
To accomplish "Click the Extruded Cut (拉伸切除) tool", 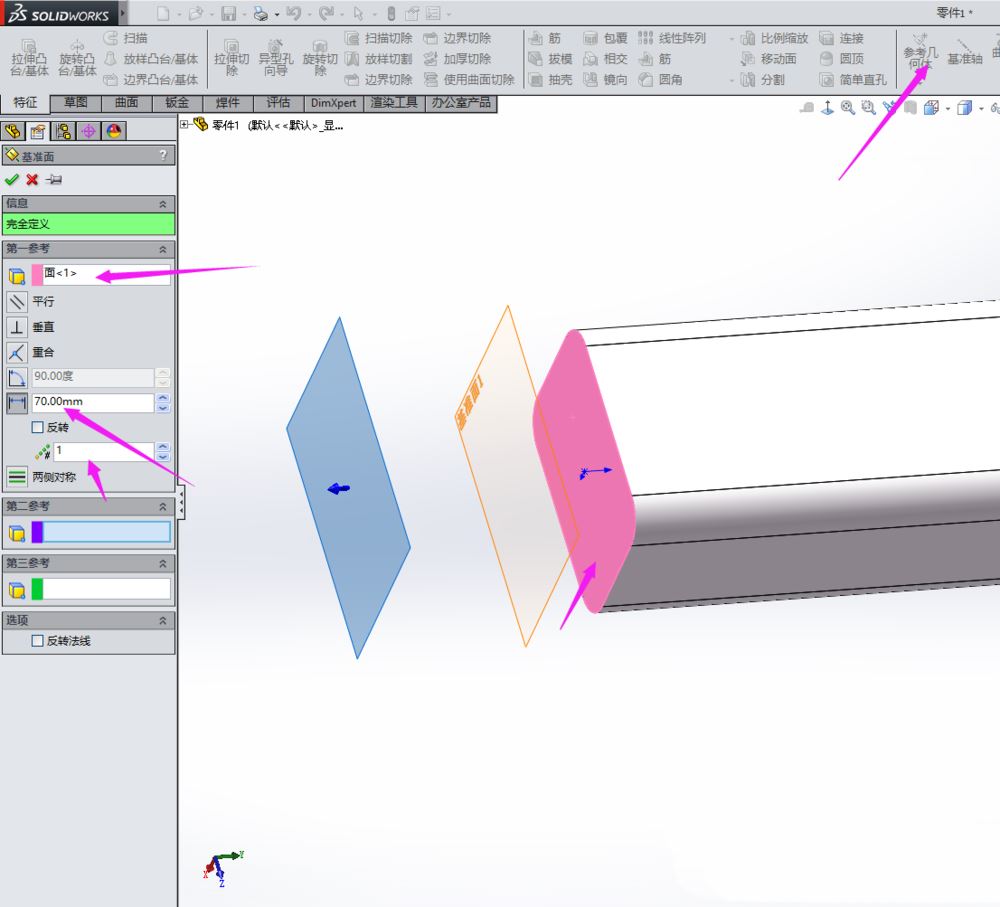I will [232, 57].
